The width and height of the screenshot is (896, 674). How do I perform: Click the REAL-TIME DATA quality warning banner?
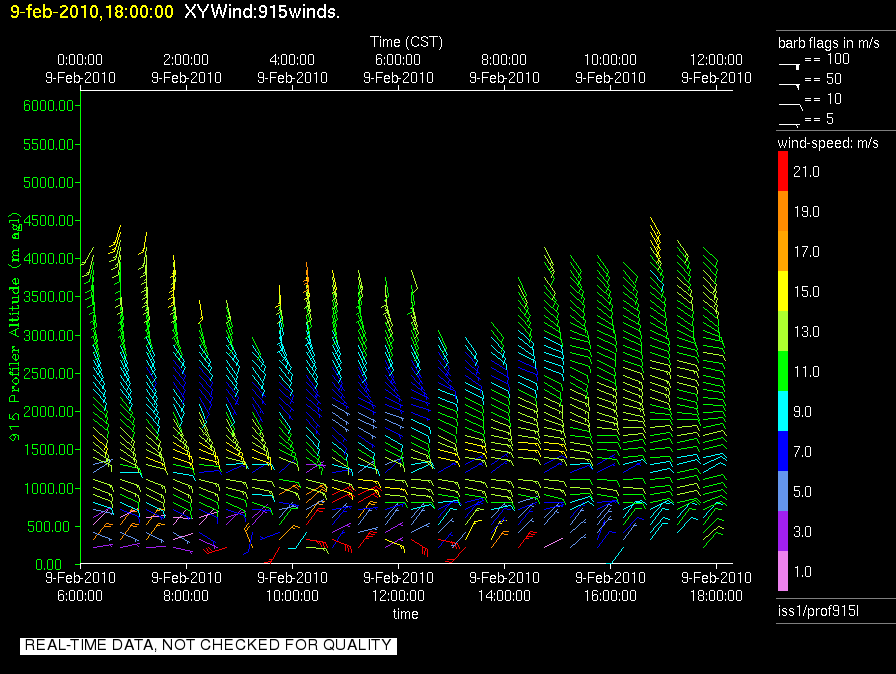[208, 645]
